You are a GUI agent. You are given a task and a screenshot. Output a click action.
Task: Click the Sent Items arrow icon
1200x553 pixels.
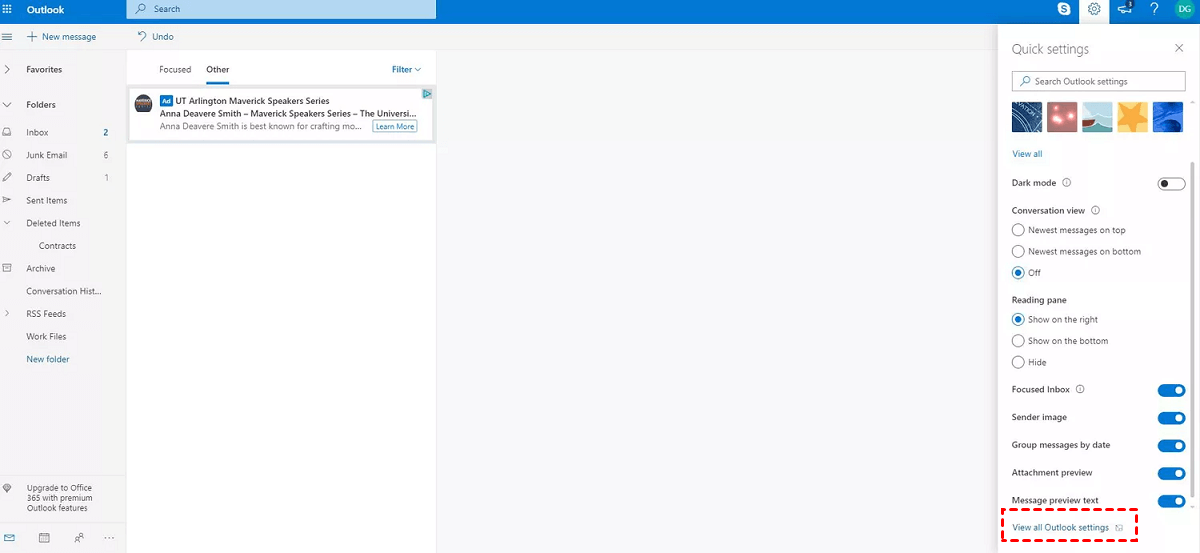[7, 200]
